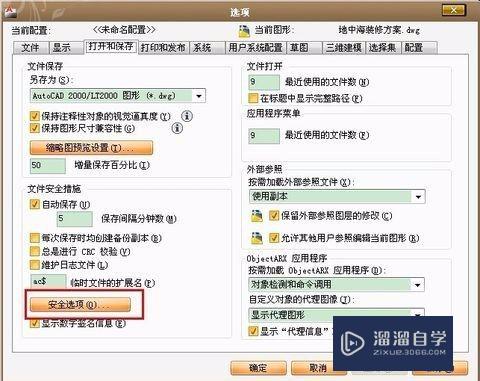
Task: Toggle 显示数字签名信息 checkbox
Action: (x=35, y=323)
